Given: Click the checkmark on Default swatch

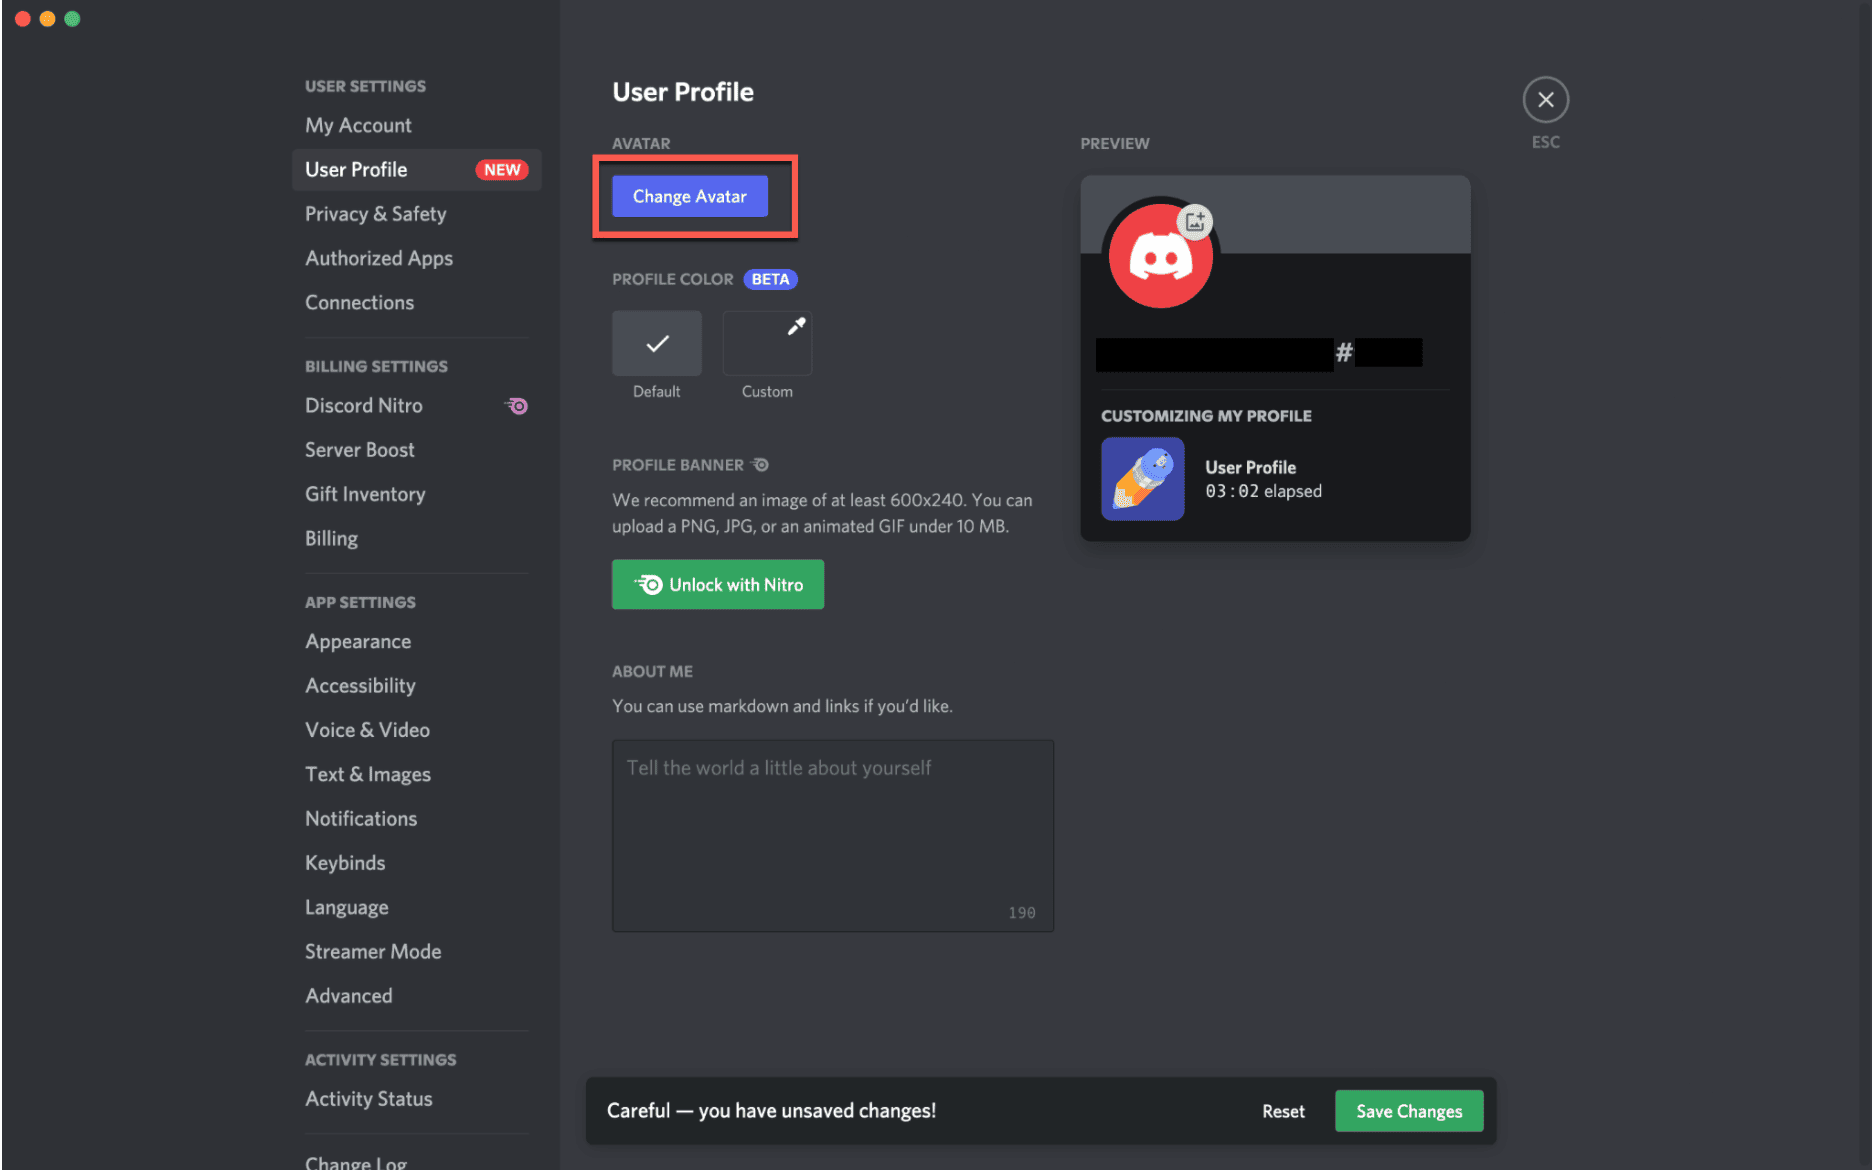Looking at the screenshot, I should 657,343.
